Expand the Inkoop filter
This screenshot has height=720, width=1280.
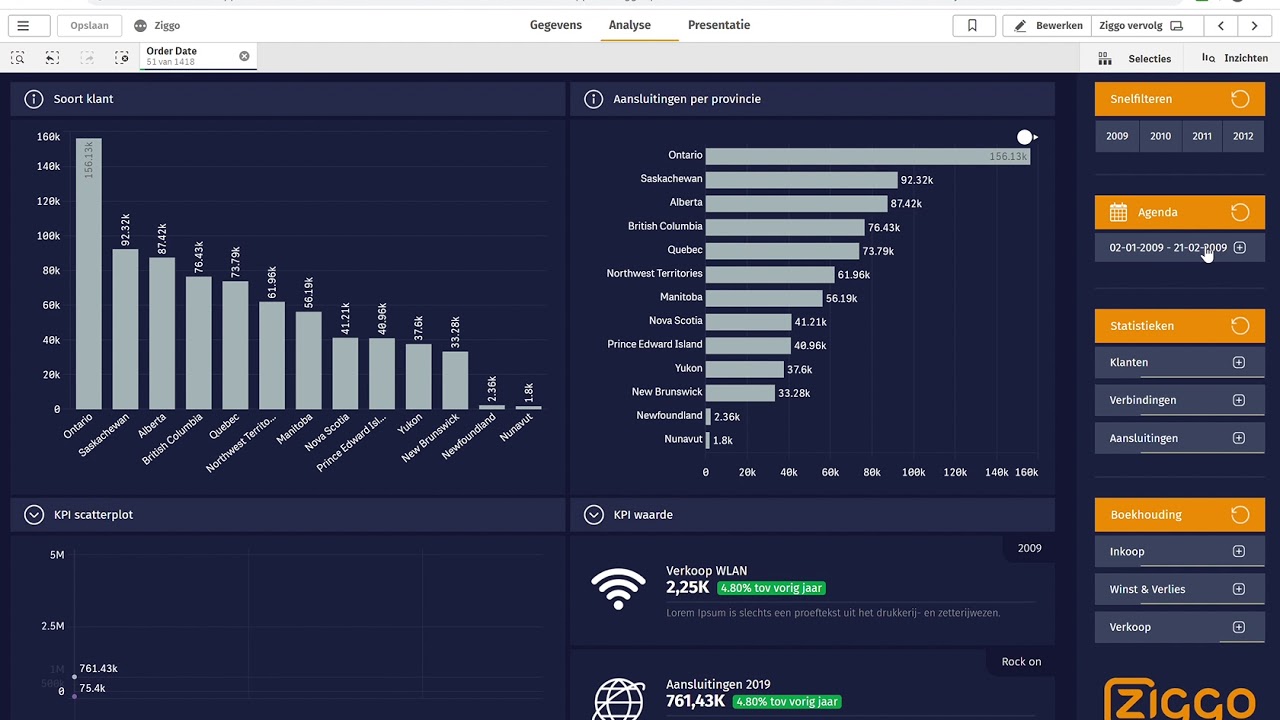[x=1239, y=551]
